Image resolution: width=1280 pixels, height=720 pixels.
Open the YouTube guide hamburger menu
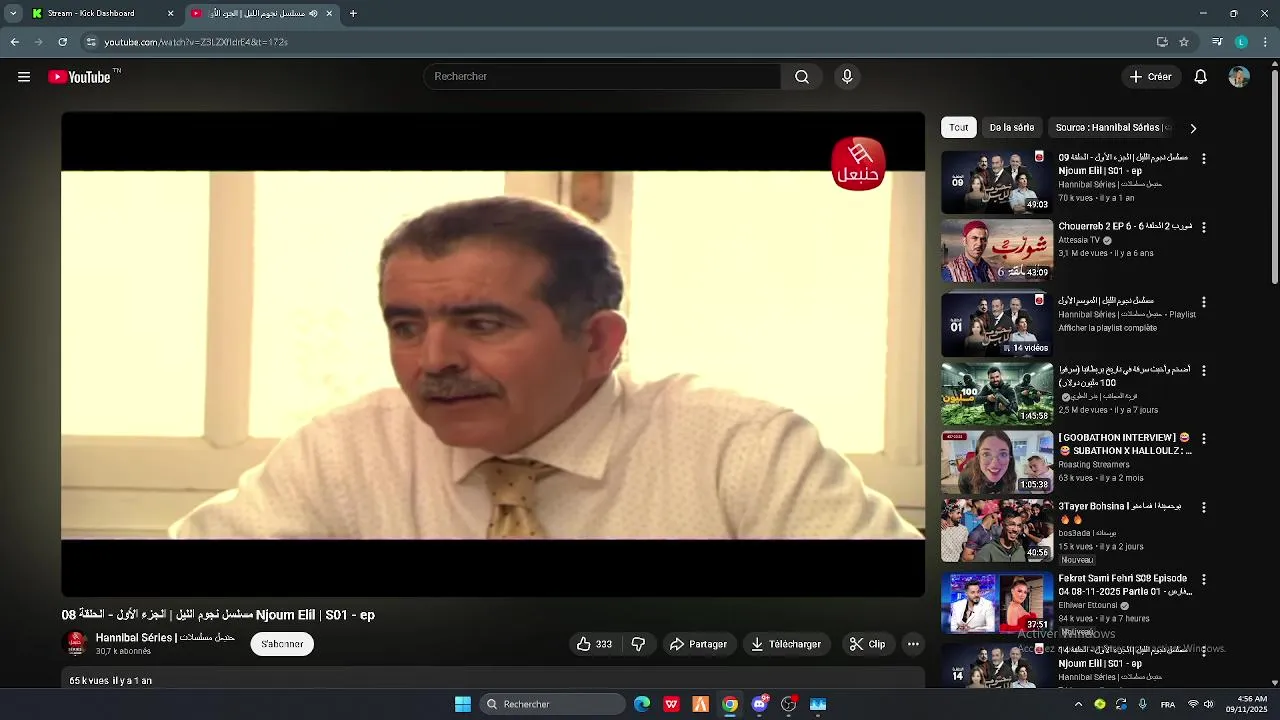24,77
